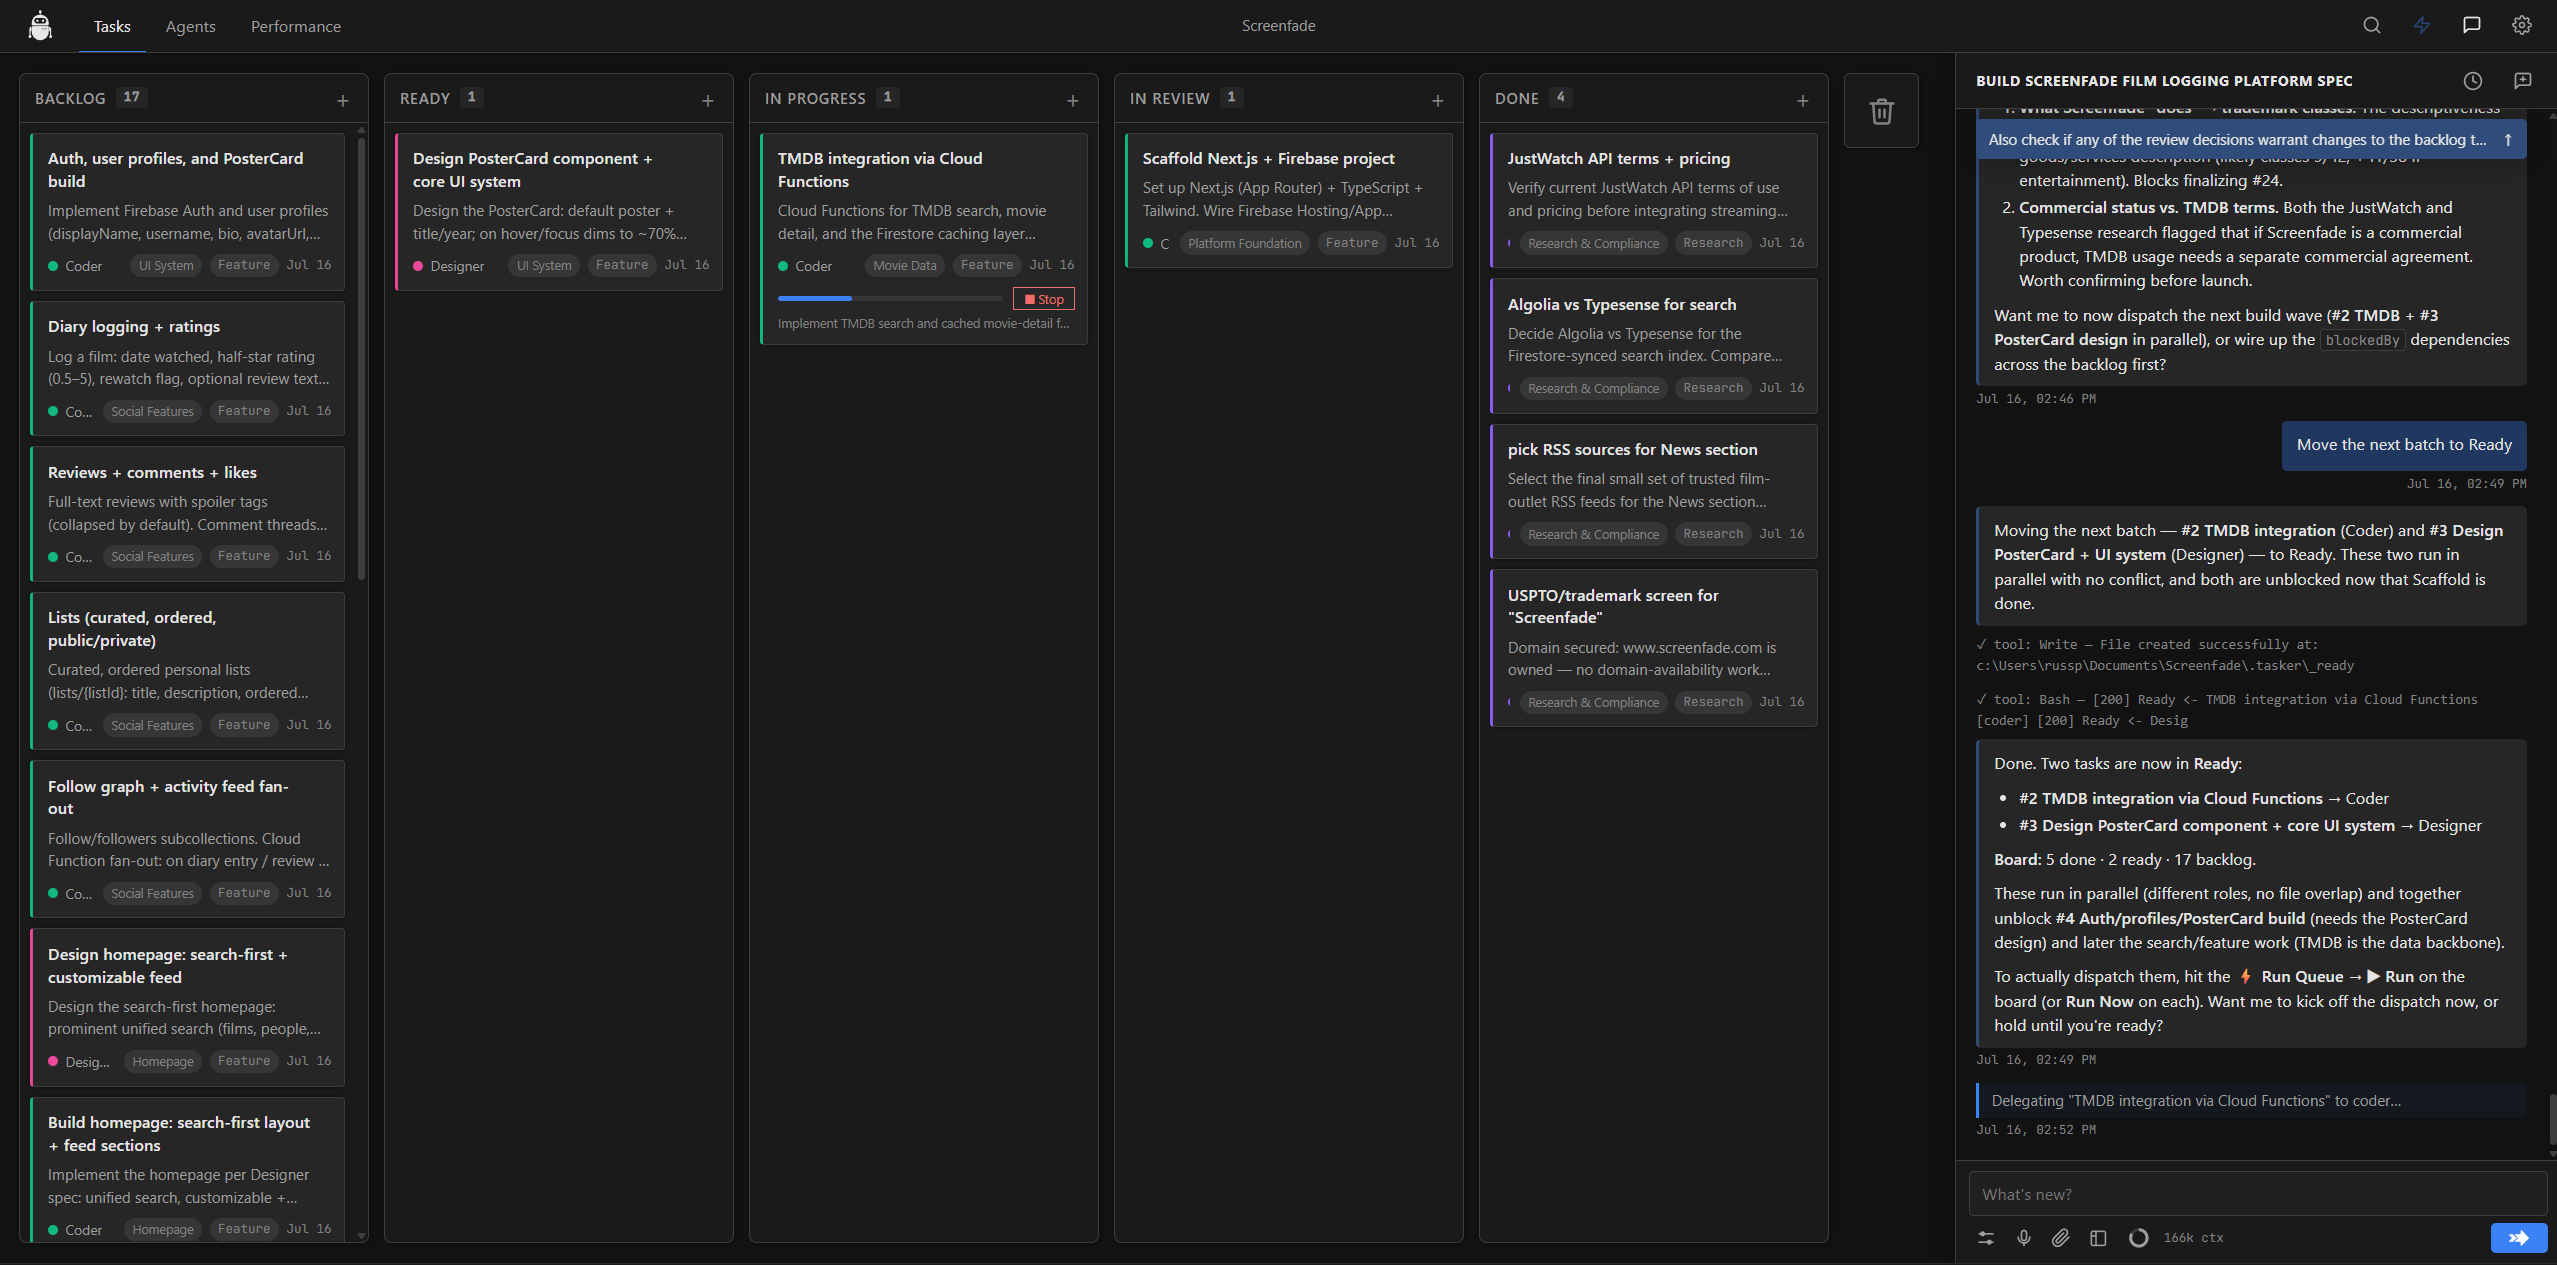This screenshot has height=1265, width=2557.
Task: Click the Backlog scrollbar down arrow
Action: pyautogui.click(x=361, y=1236)
